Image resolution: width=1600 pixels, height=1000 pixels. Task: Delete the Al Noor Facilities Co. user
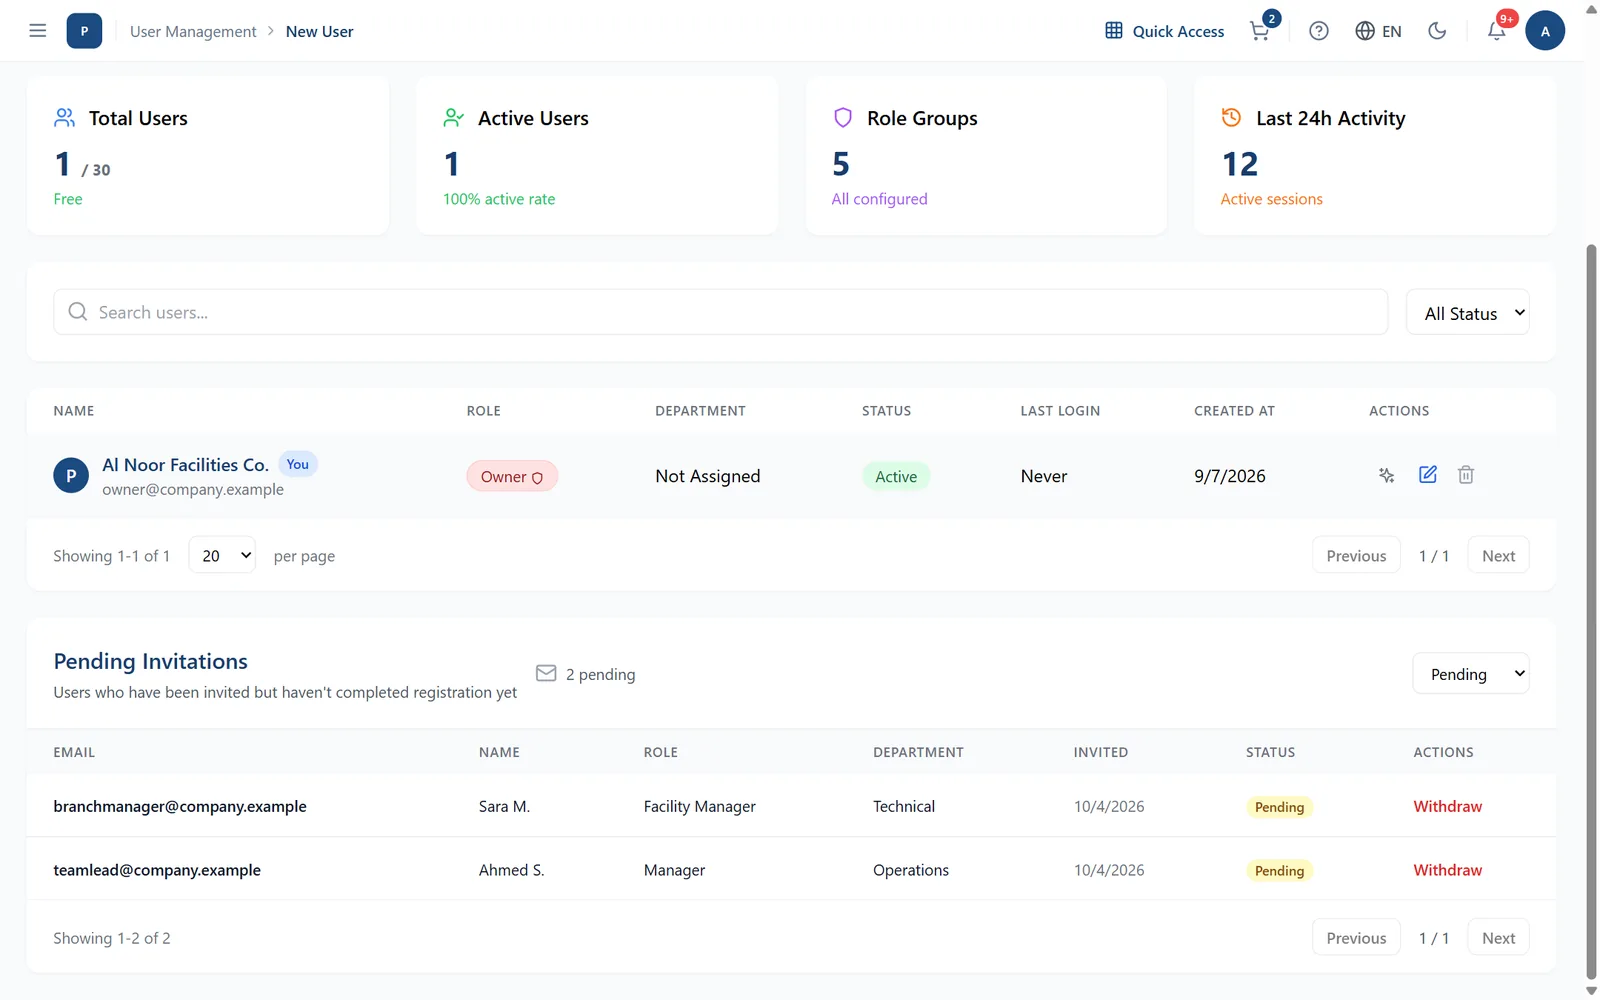coord(1466,475)
